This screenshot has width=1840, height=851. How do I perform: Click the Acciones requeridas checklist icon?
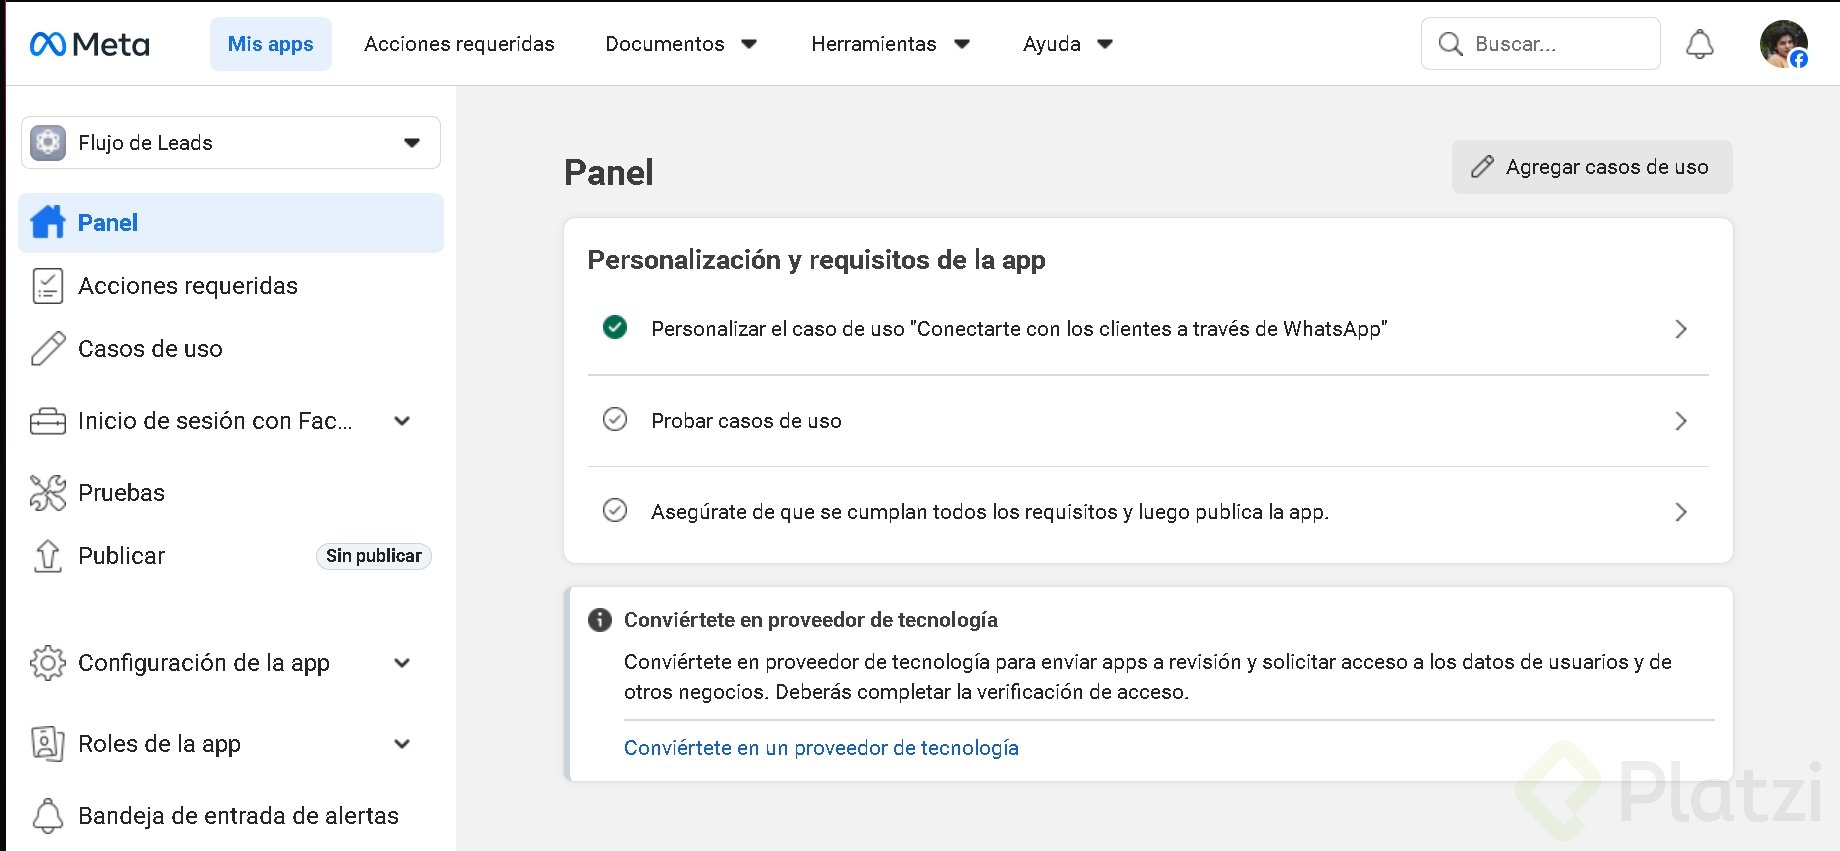click(x=48, y=286)
